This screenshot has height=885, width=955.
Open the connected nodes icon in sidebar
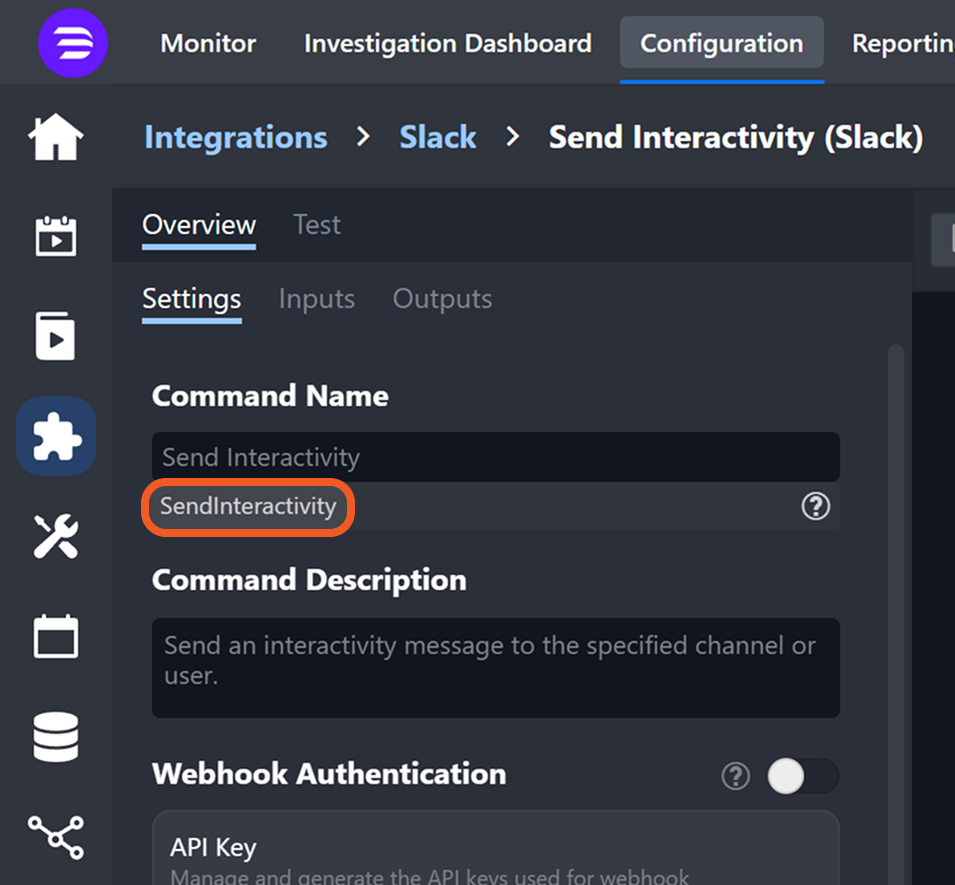pyautogui.click(x=56, y=836)
